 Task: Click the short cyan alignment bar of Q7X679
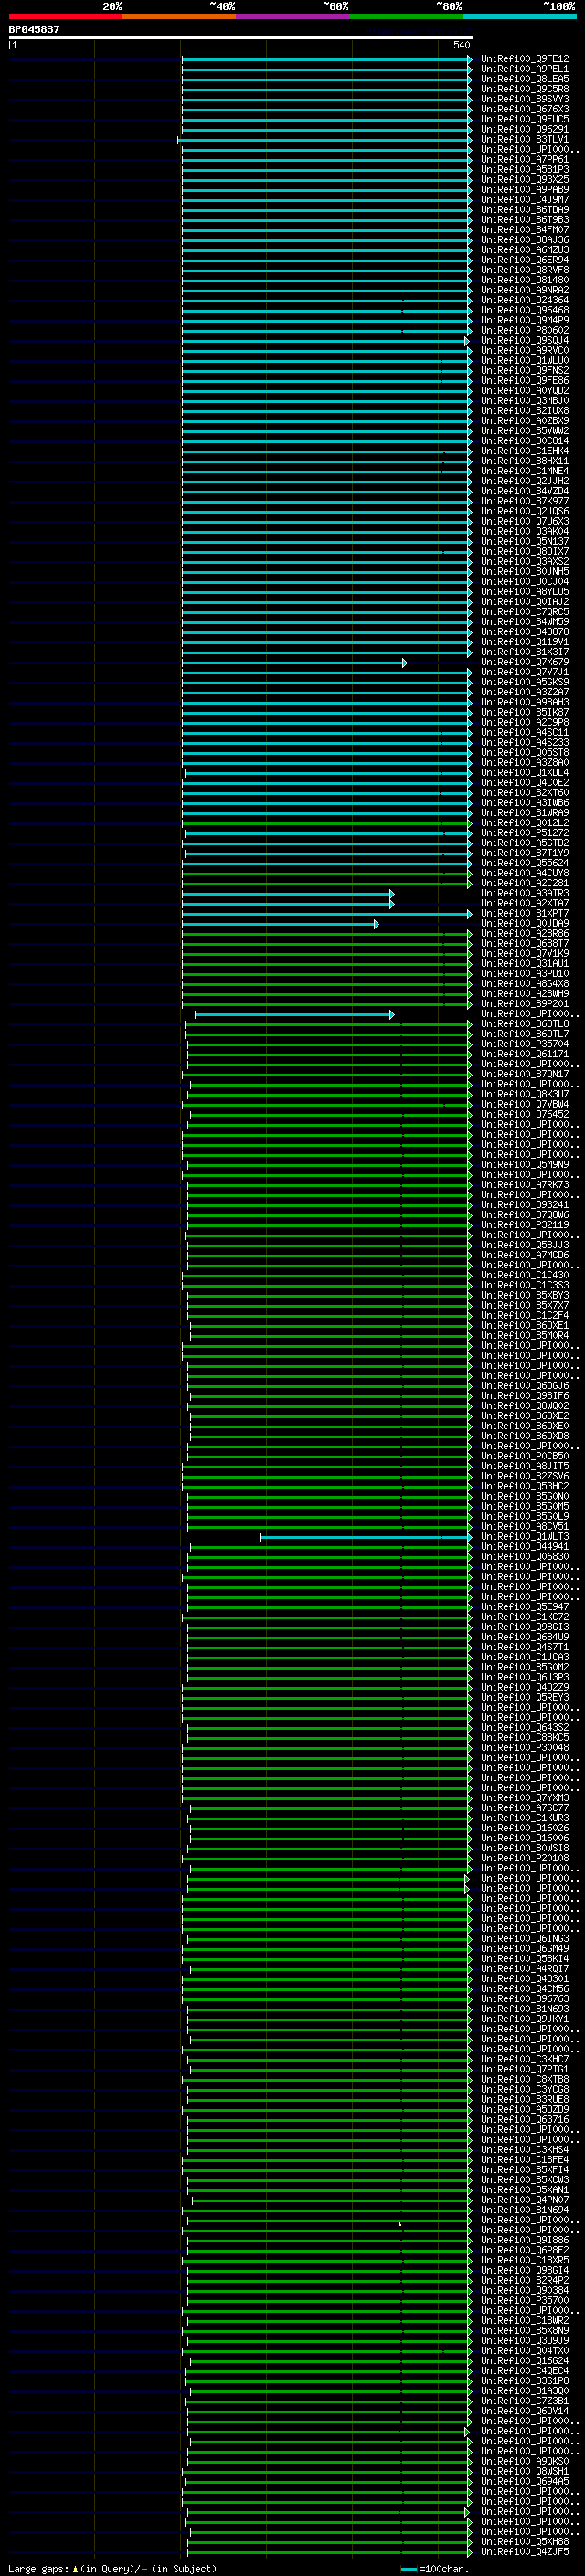pos(294,663)
